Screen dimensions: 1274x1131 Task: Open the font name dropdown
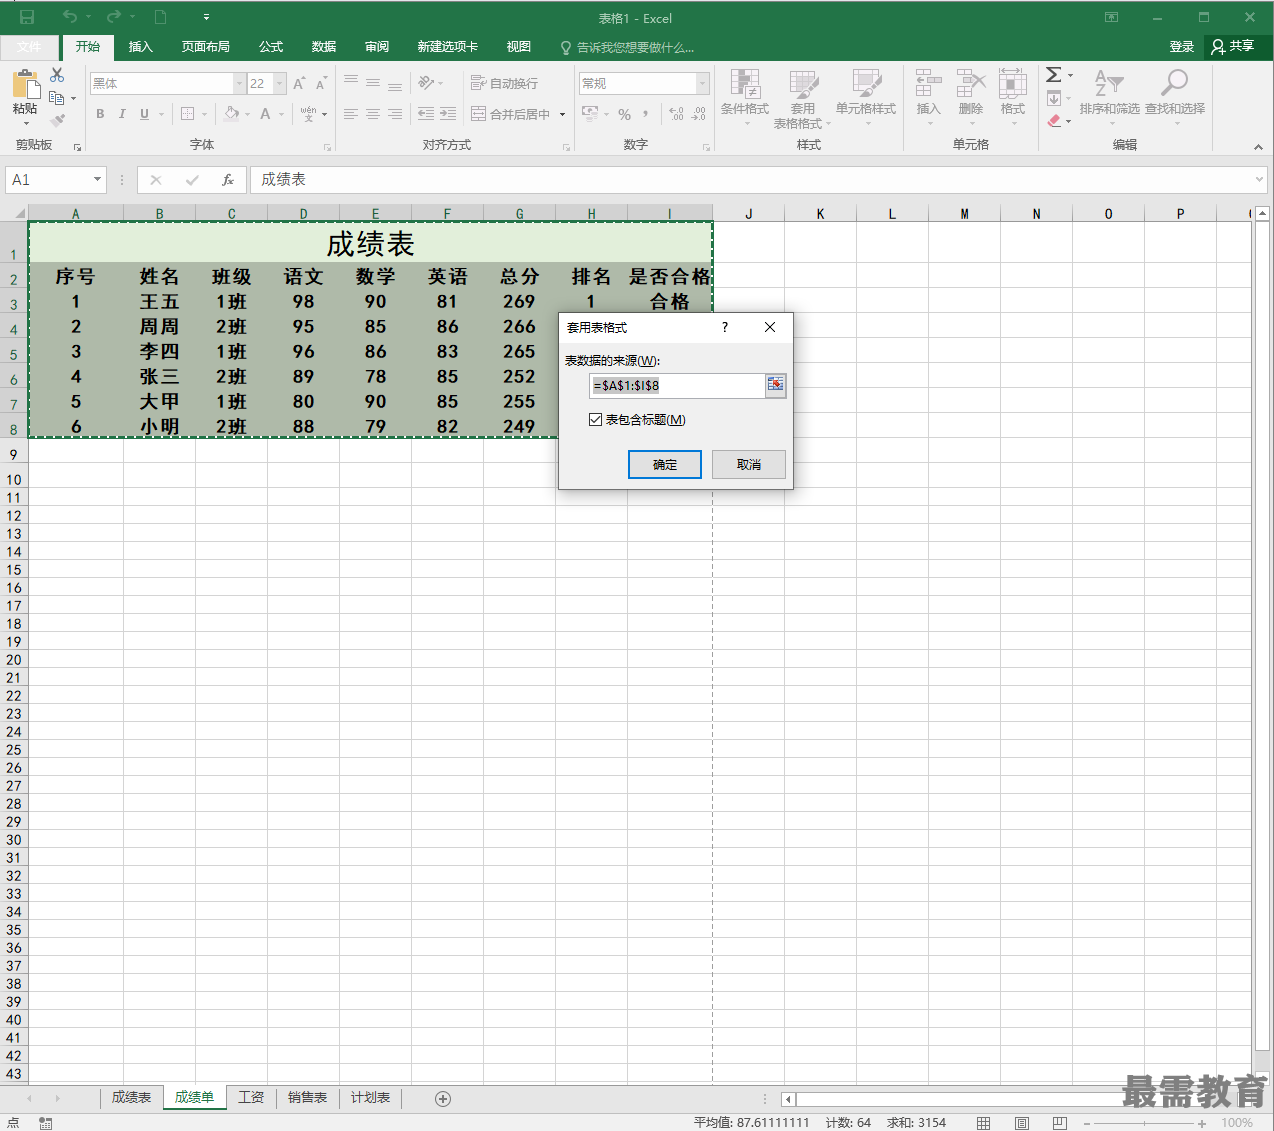[239, 84]
